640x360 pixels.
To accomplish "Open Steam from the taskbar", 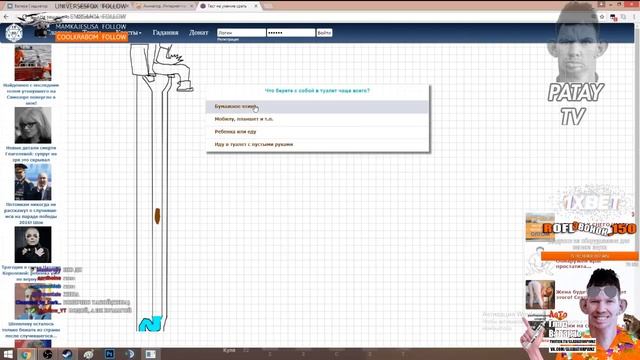I will pyautogui.click(x=67, y=354).
